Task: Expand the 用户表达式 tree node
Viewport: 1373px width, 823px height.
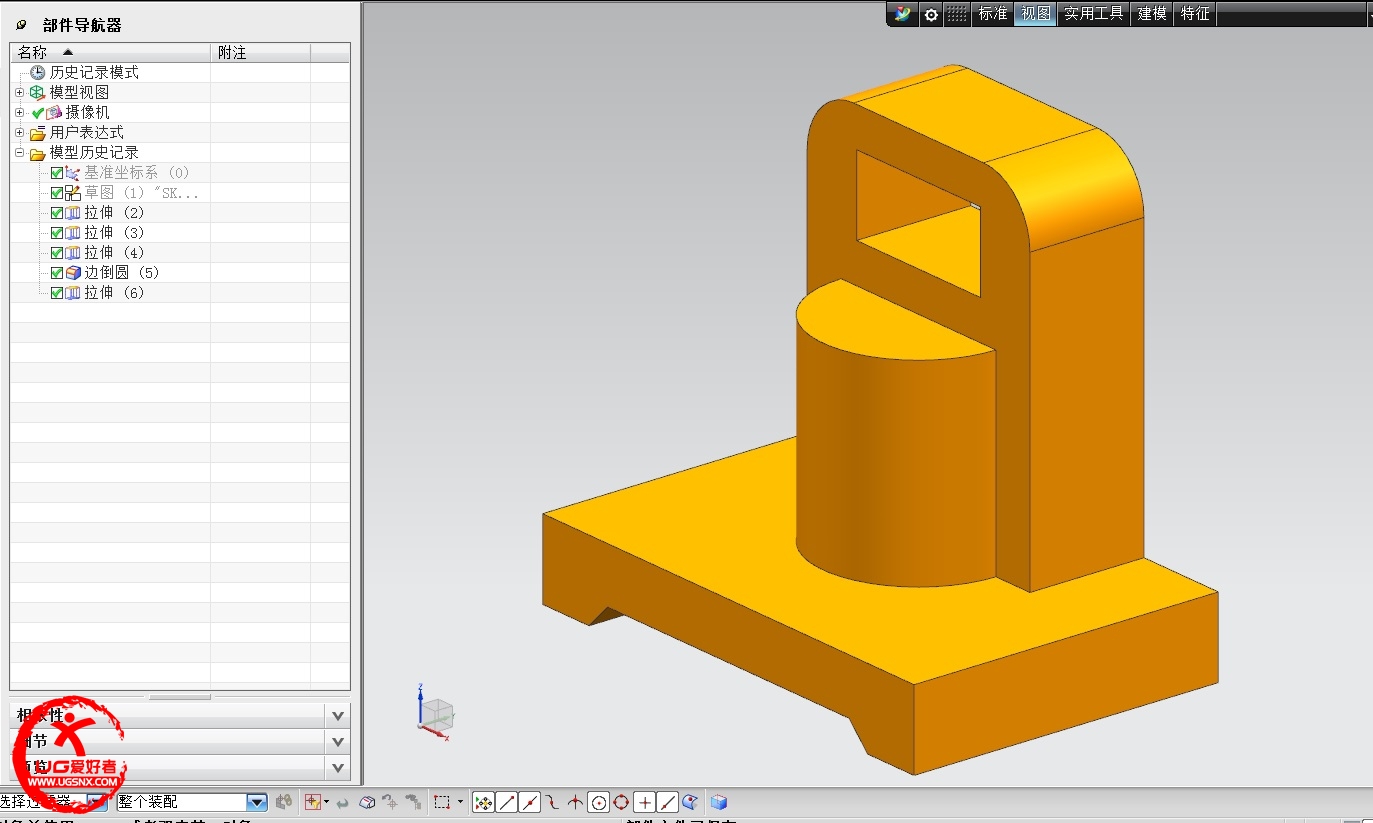Action: click(19, 132)
